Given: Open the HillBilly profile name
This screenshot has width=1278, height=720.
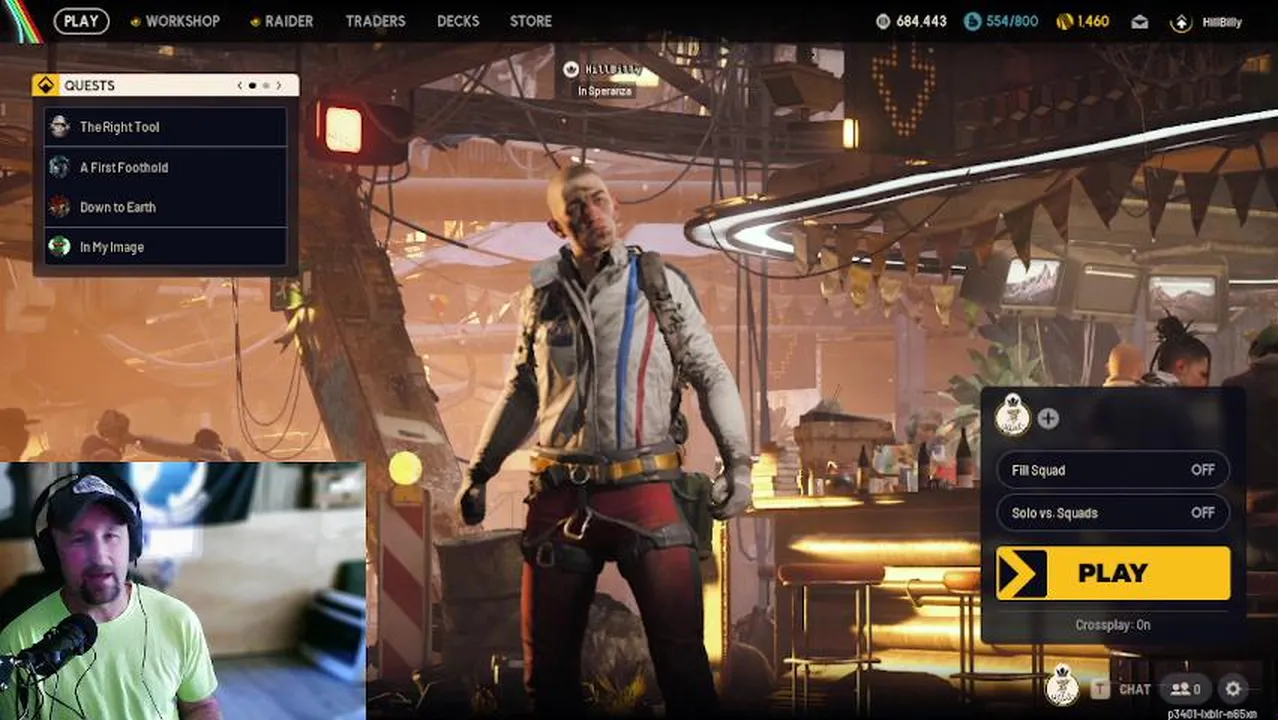Looking at the screenshot, I should [1221, 22].
